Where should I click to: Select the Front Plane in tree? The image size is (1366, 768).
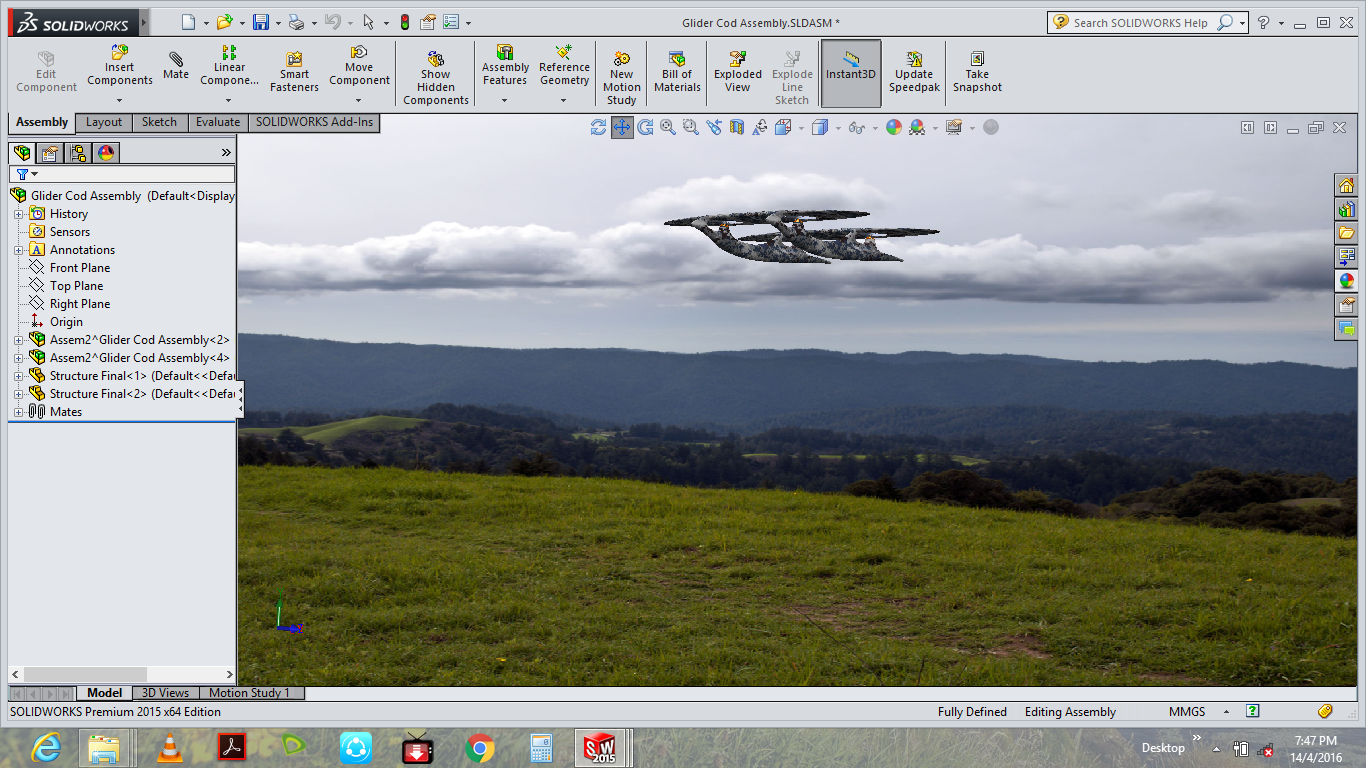point(80,268)
